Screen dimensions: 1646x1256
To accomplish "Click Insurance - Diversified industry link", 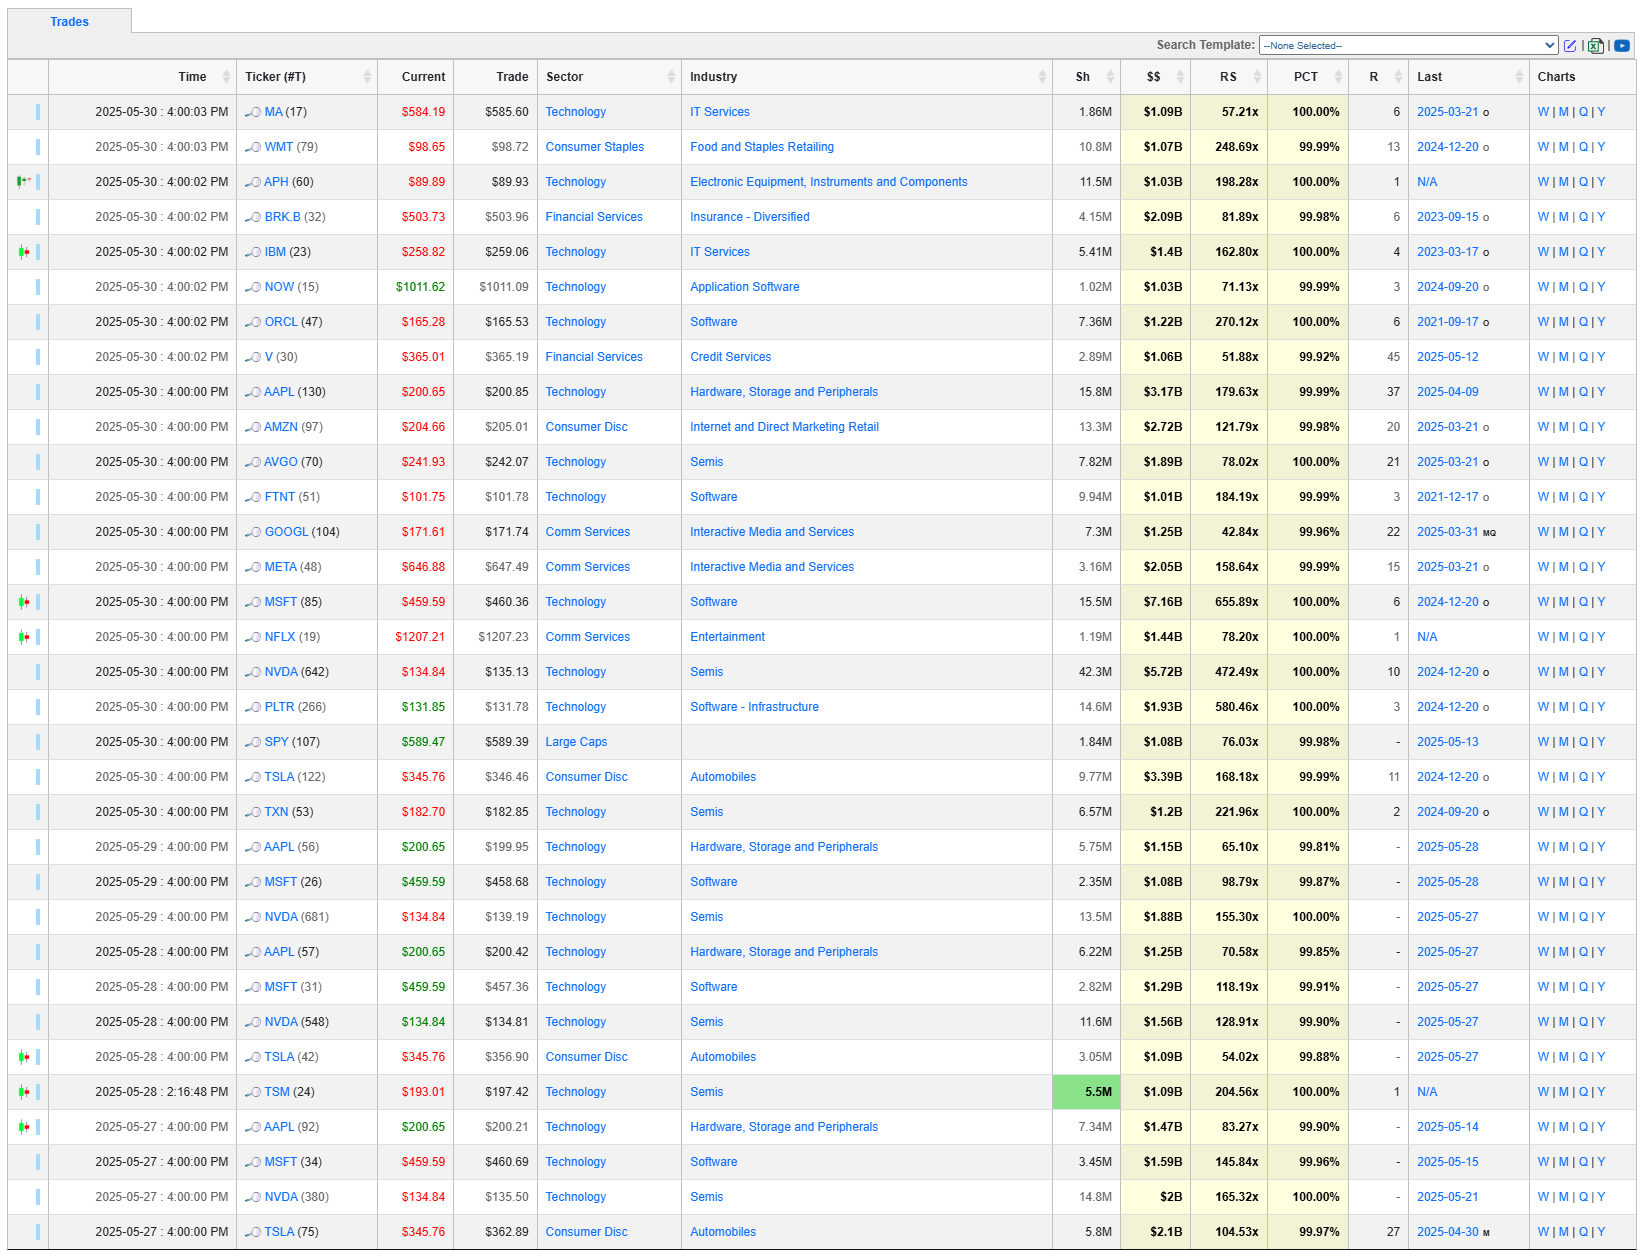I will point(750,217).
